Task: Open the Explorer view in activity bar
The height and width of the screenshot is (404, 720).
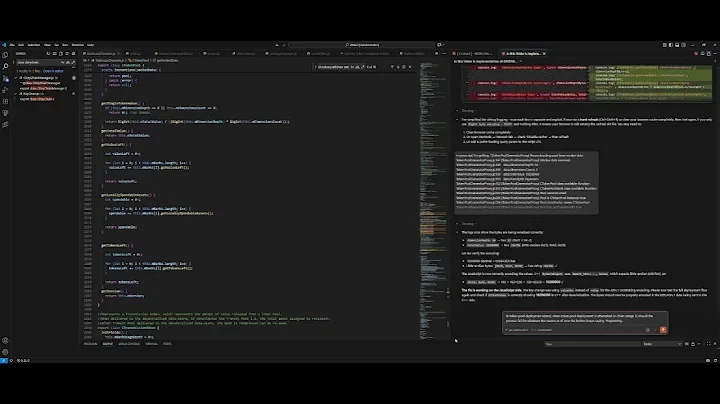Action: [5, 55]
